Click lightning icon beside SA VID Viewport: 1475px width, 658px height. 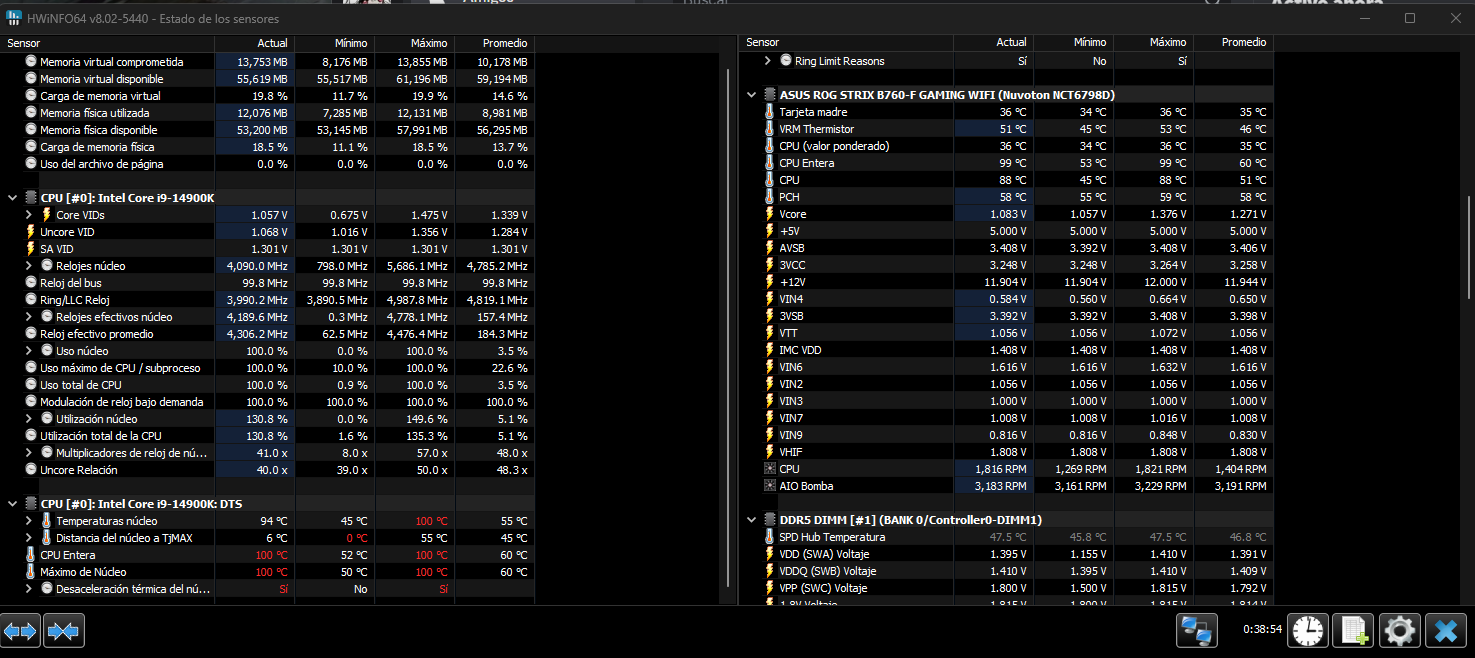click(30, 249)
